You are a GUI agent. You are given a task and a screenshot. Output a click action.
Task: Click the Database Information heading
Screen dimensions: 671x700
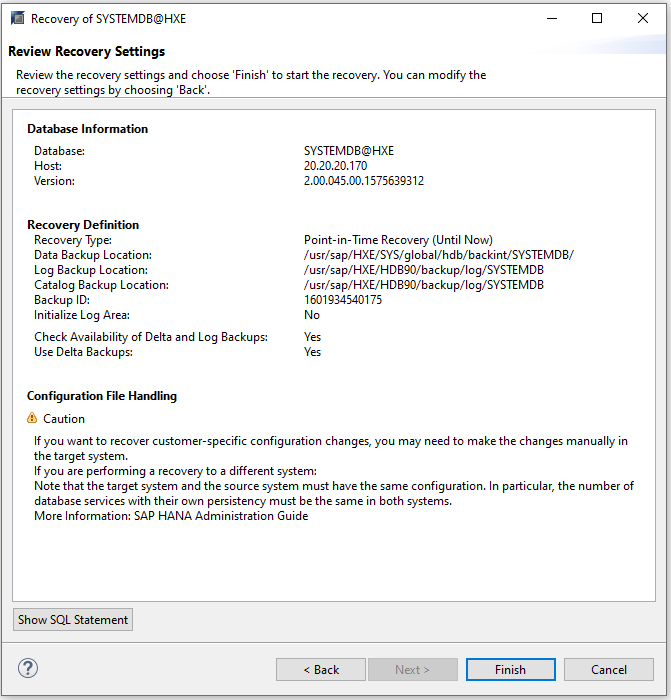pyautogui.click(x=88, y=129)
